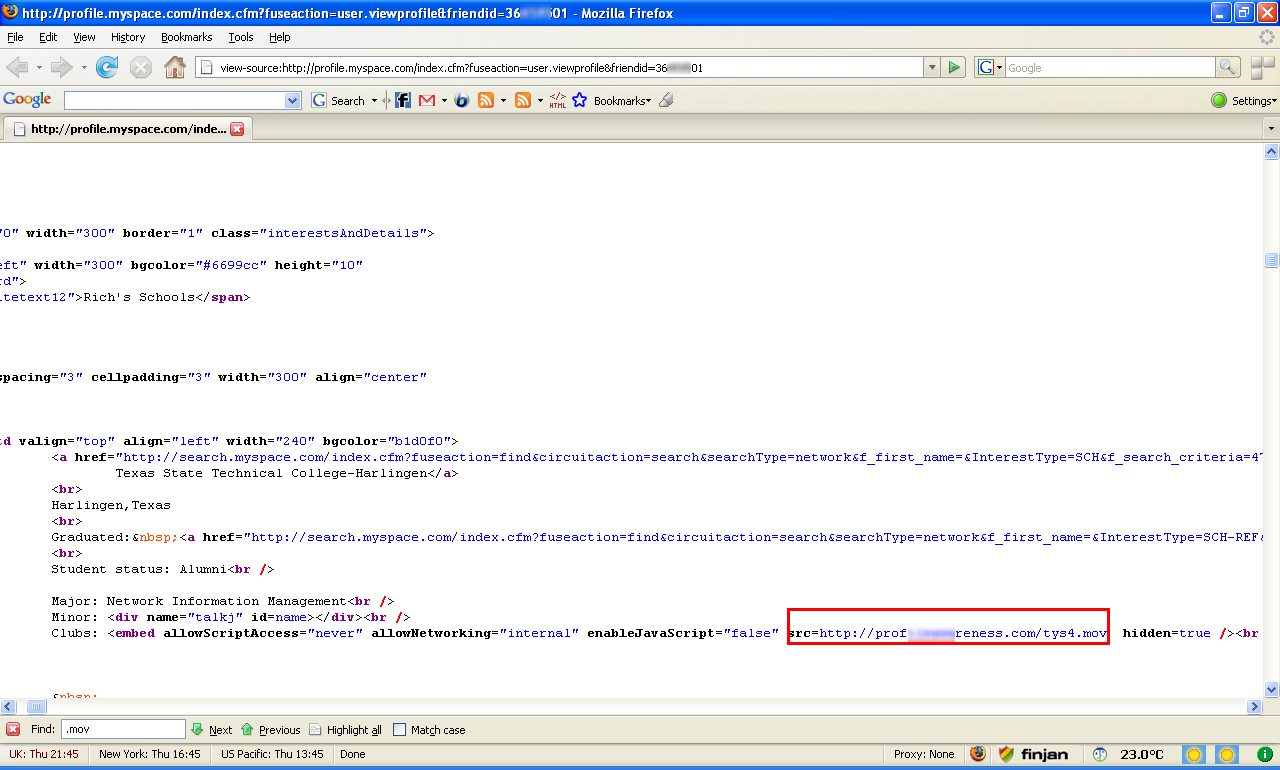Screen dimensions: 1280x770
Task: Find Next match button
Action: [x=211, y=730]
